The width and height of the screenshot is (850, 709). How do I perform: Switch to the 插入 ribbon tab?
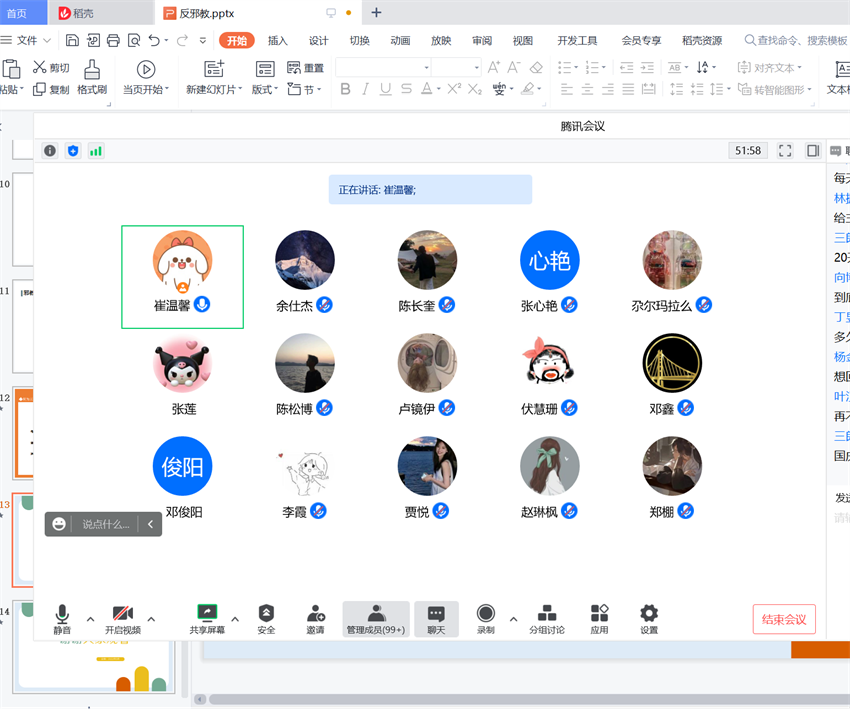pyautogui.click(x=278, y=41)
